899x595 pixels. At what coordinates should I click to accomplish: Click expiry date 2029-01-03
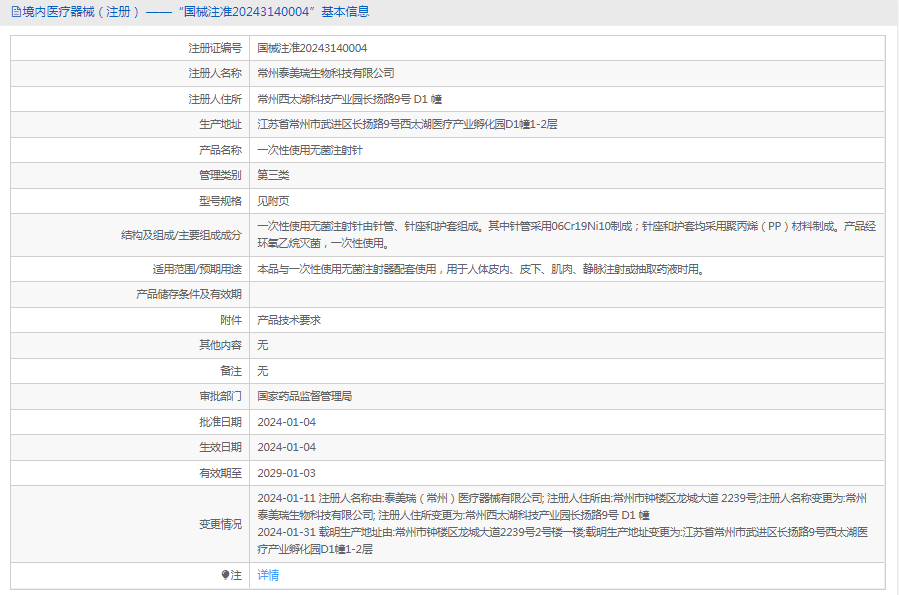[286, 473]
